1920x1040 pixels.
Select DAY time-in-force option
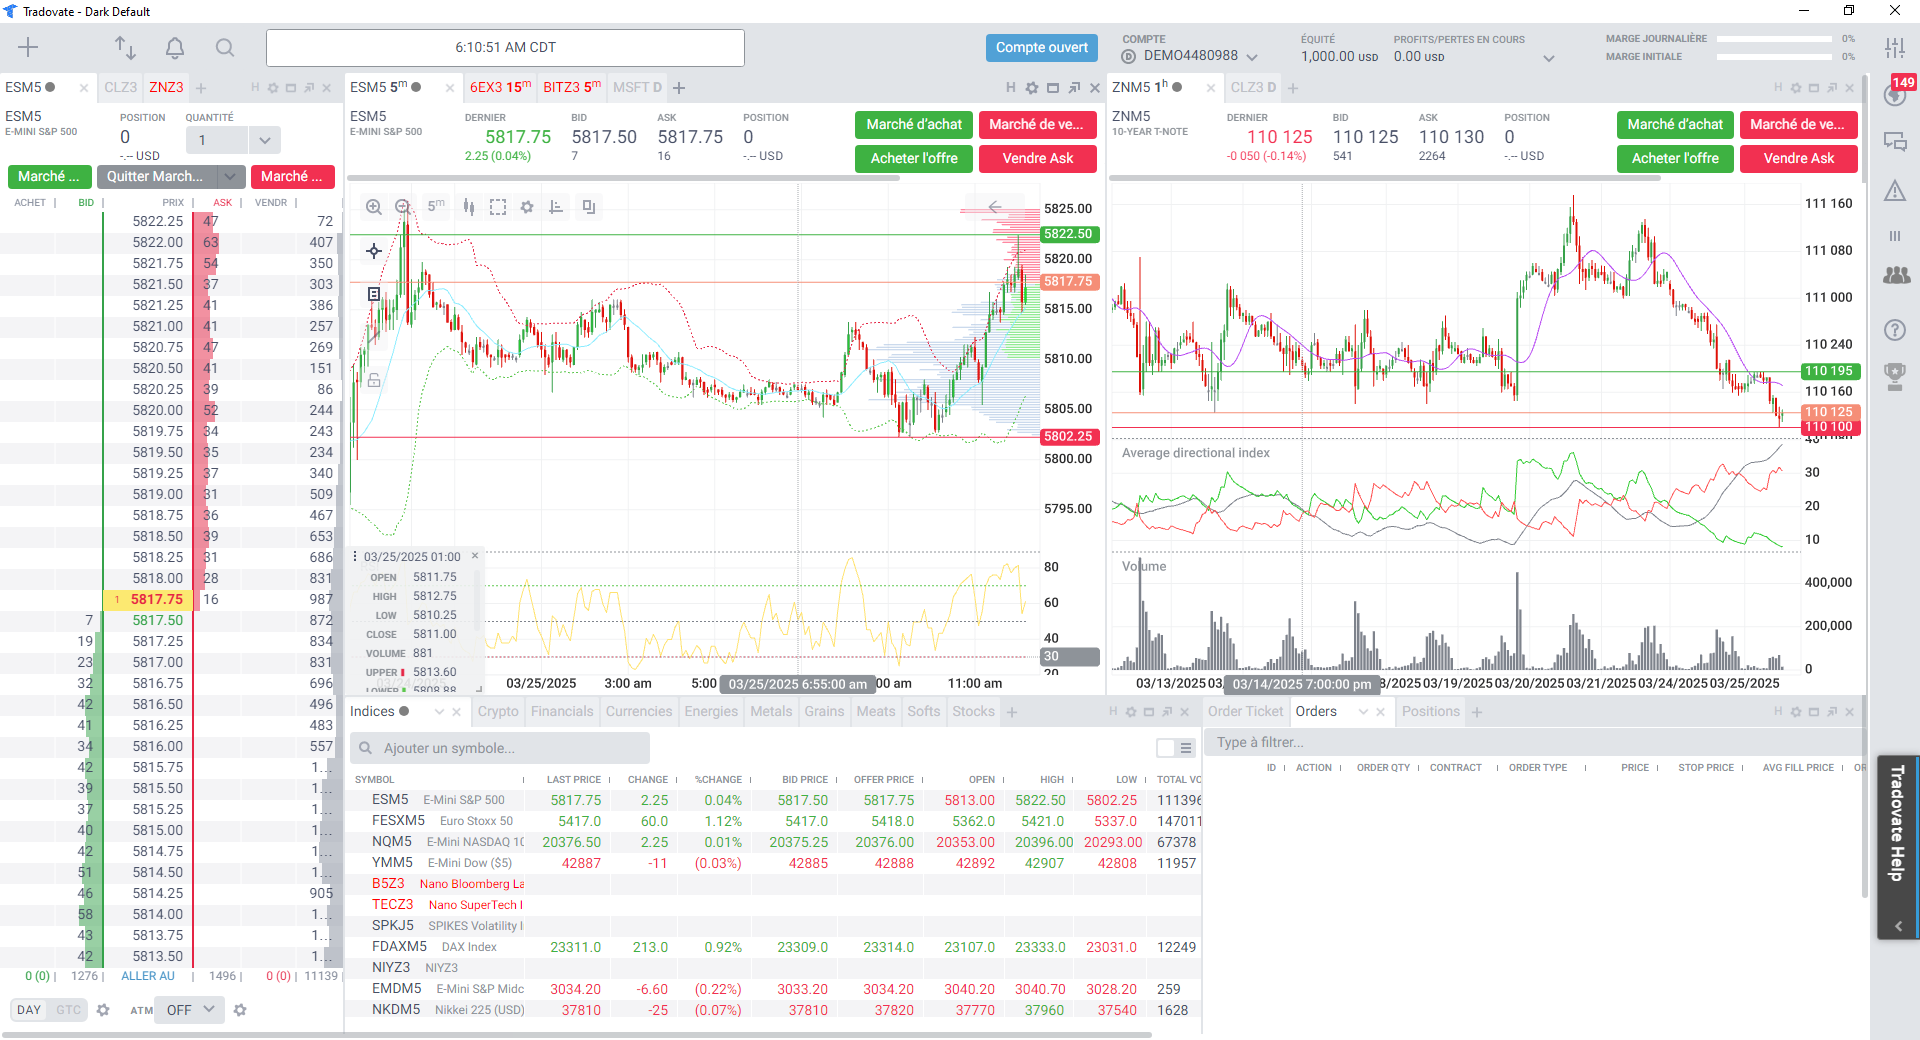[29, 1010]
